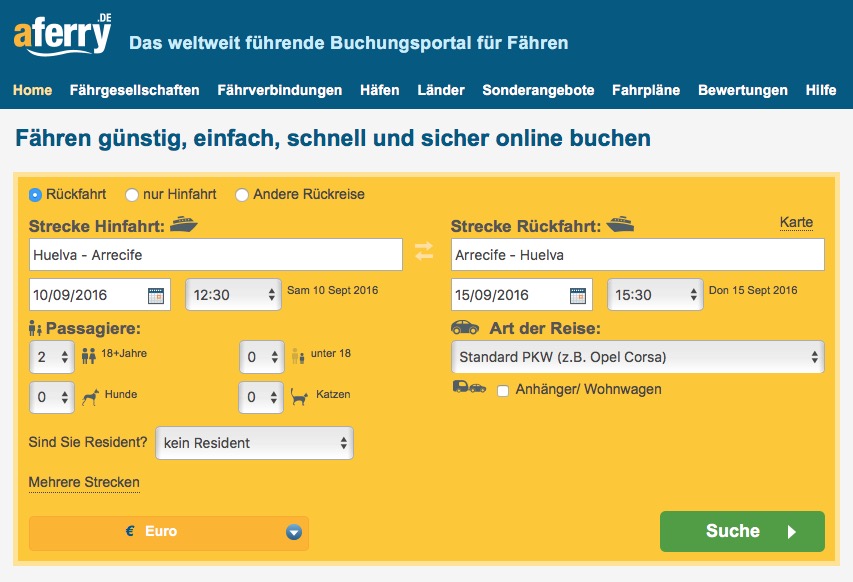Open the Art der Reise vehicle dropdown

[637, 357]
